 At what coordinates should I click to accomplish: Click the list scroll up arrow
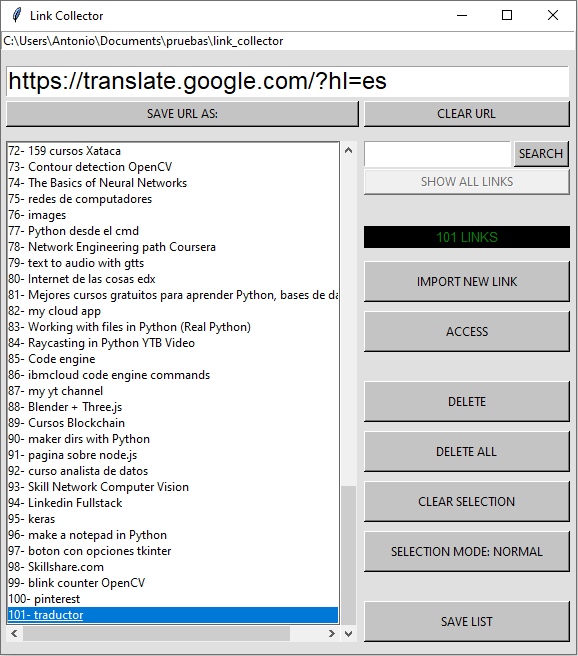pos(348,150)
